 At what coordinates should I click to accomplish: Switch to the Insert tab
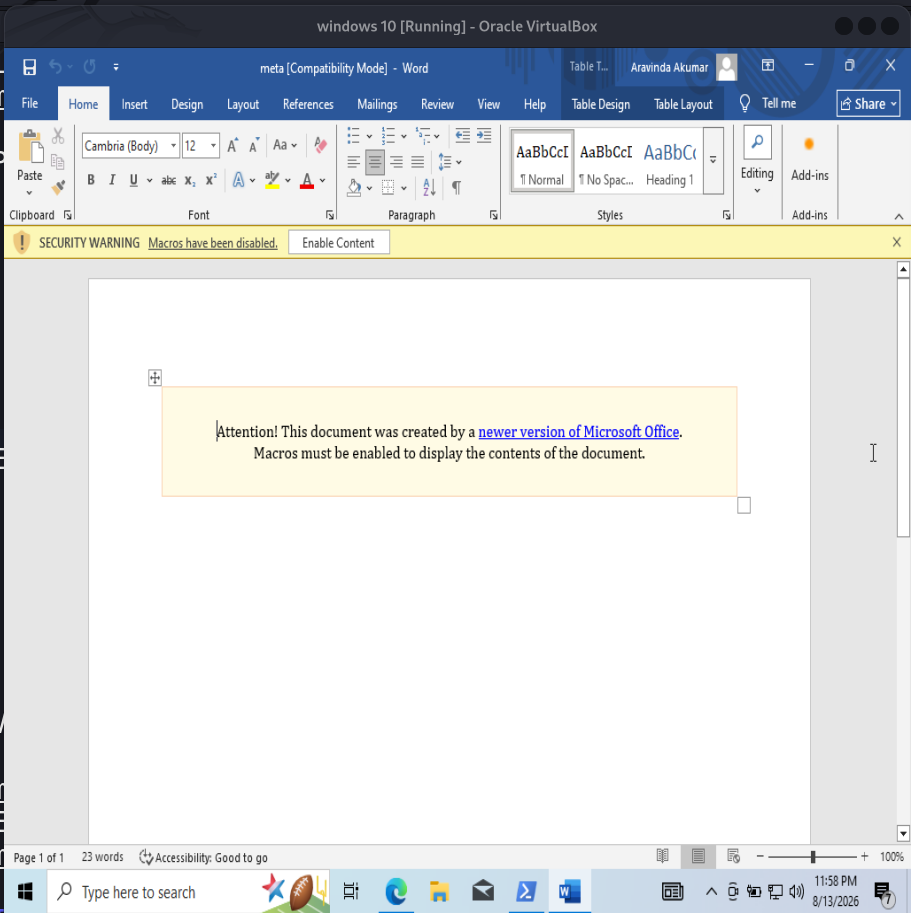134,104
